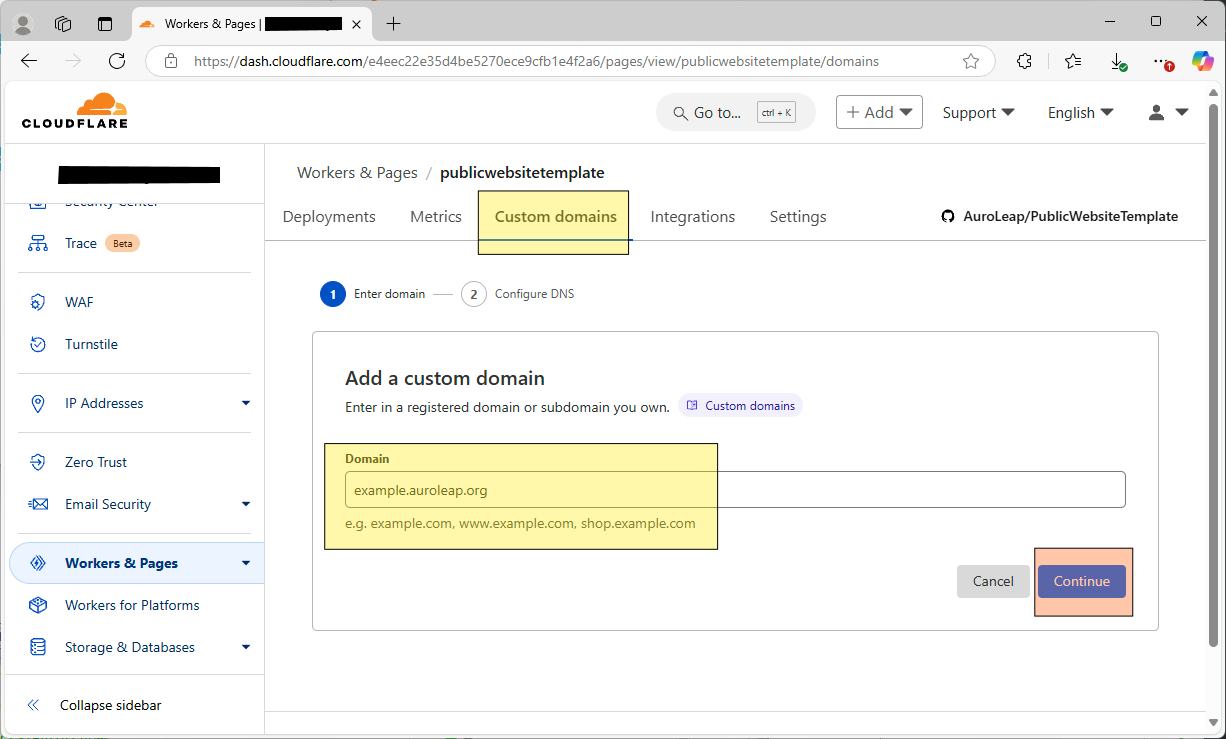Open the Zero Trust sidebar item

click(96, 462)
